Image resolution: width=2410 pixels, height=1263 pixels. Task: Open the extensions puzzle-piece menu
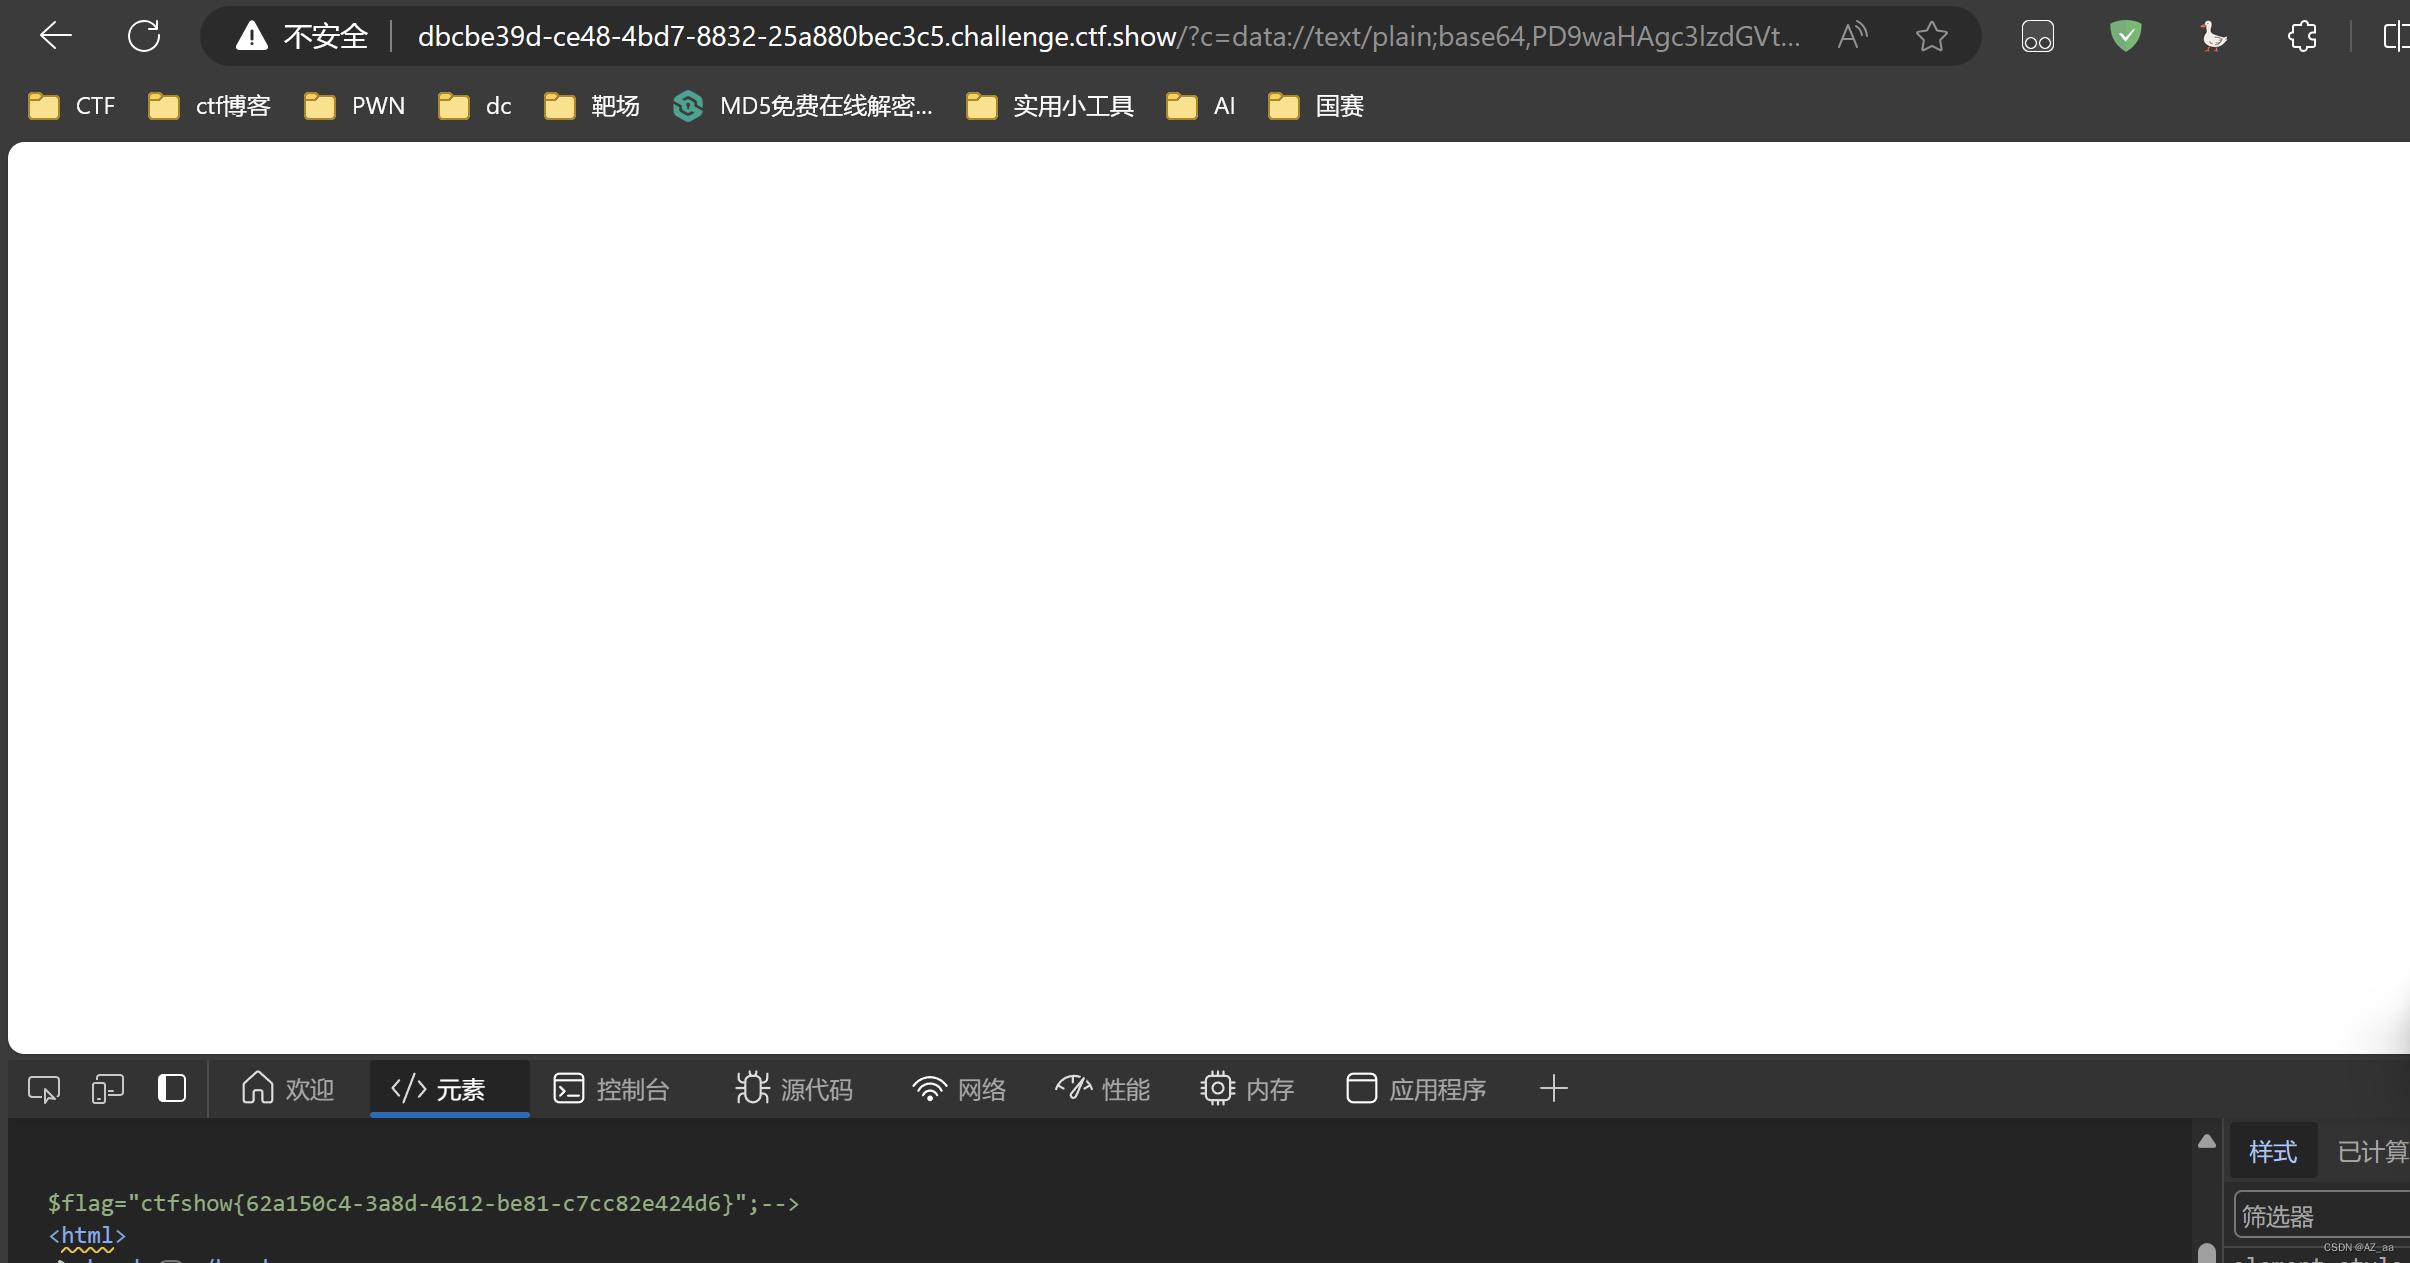click(2302, 36)
